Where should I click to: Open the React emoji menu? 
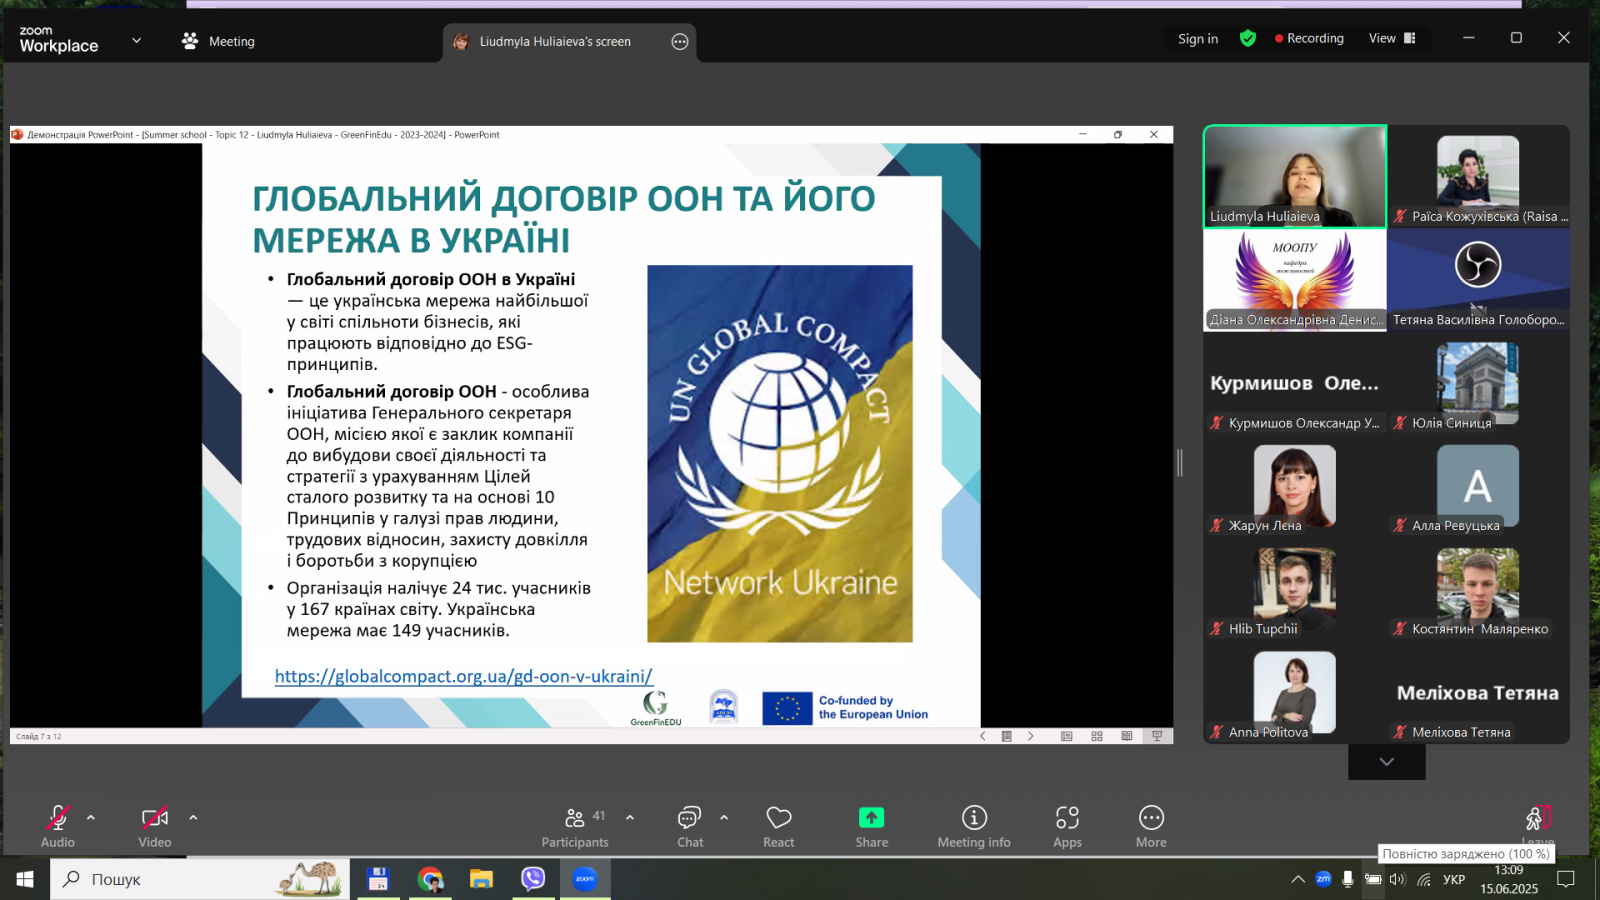coord(779,827)
